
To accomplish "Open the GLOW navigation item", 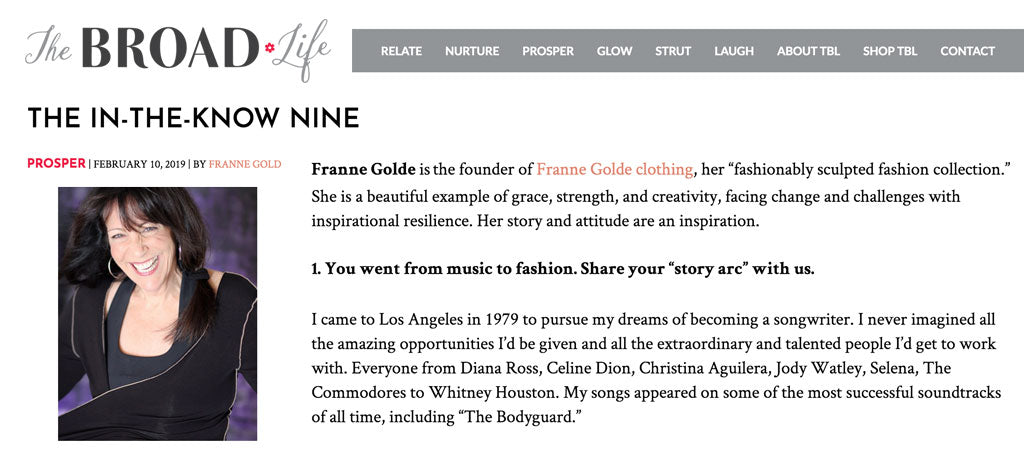I will point(614,51).
